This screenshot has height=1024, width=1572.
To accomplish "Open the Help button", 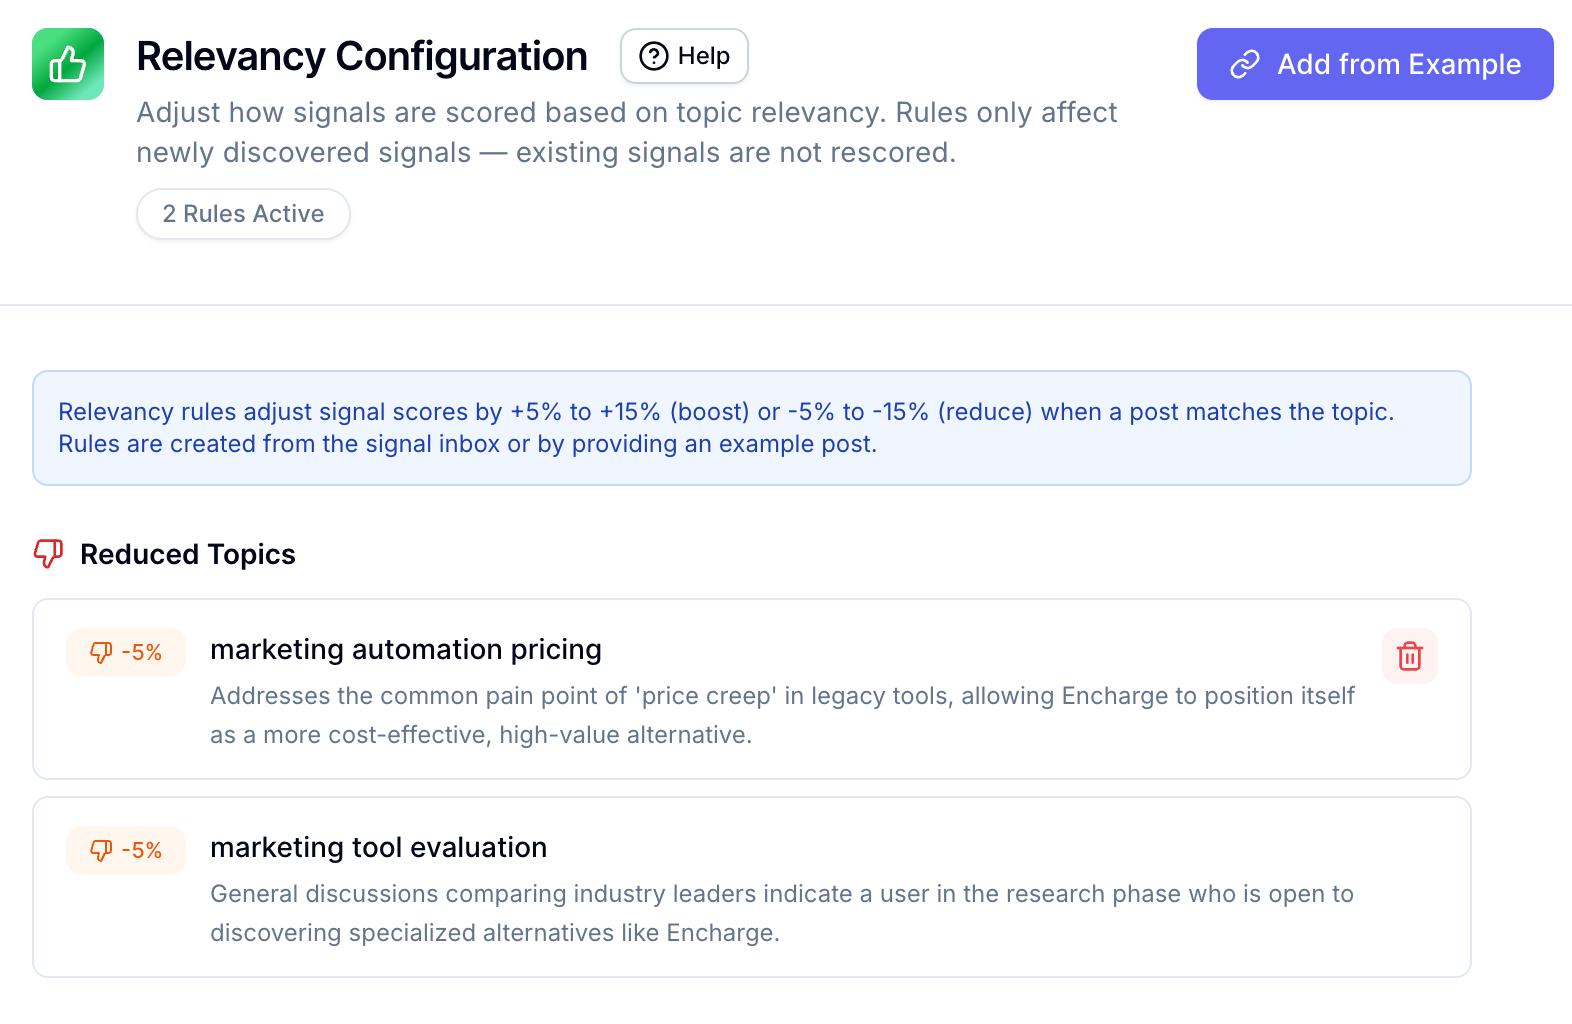I will 684,56.
